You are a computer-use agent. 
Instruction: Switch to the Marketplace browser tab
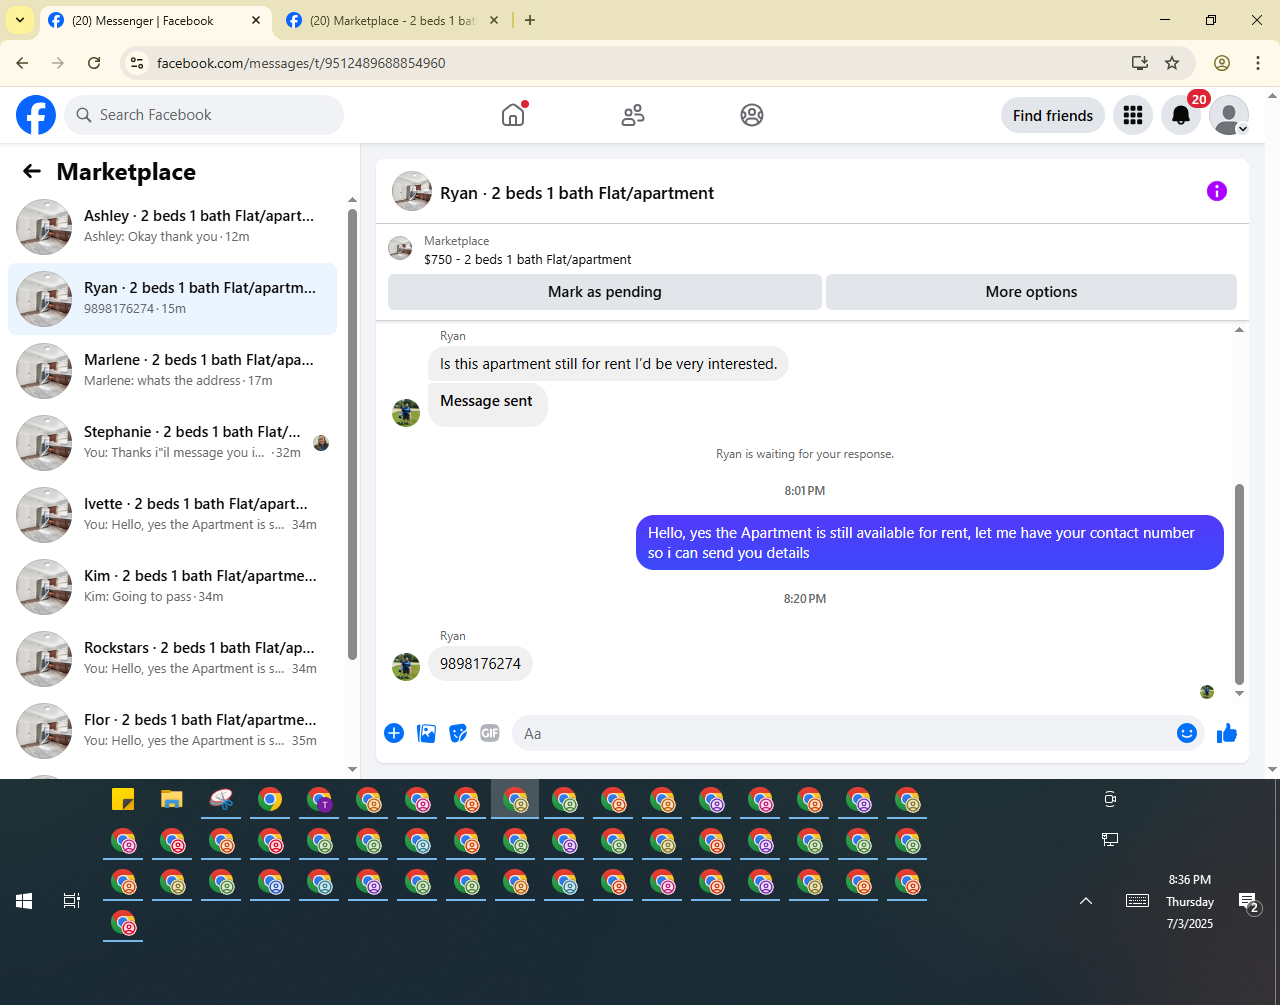pyautogui.click(x=392, y=20)
